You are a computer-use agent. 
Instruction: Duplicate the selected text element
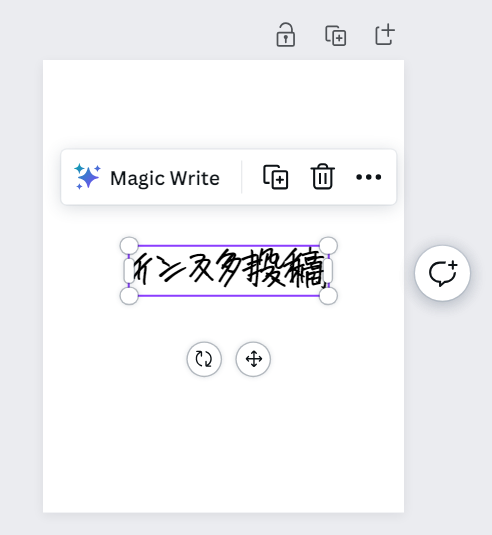[276, 177]
